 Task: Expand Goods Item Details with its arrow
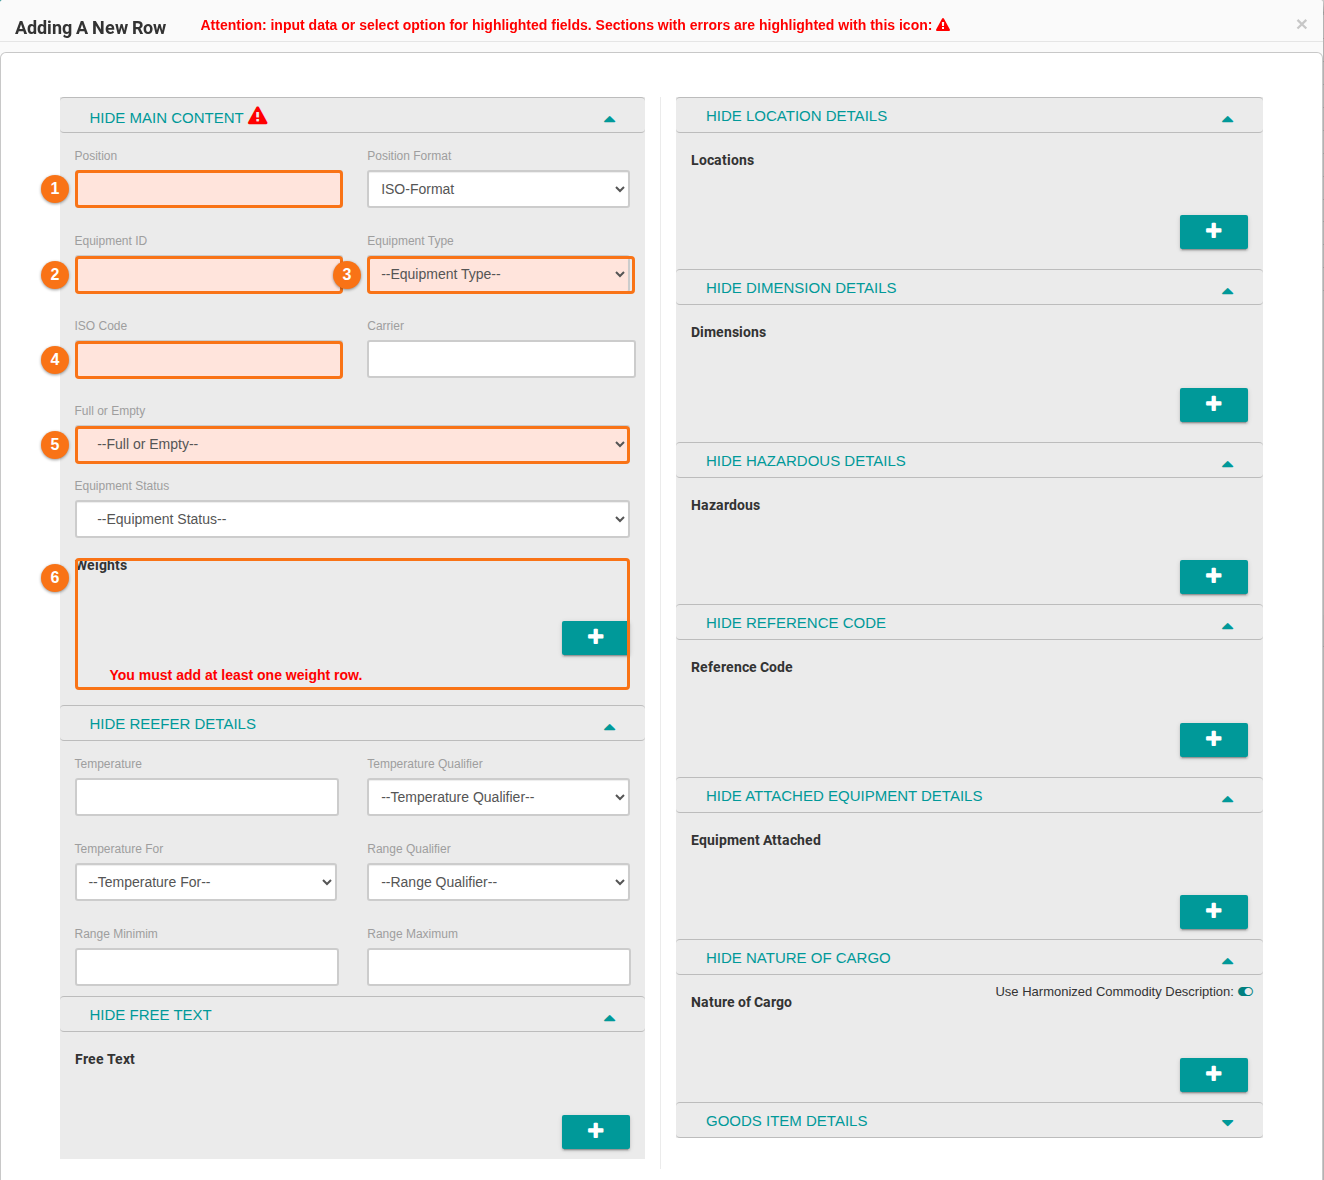point(1228,1123)
